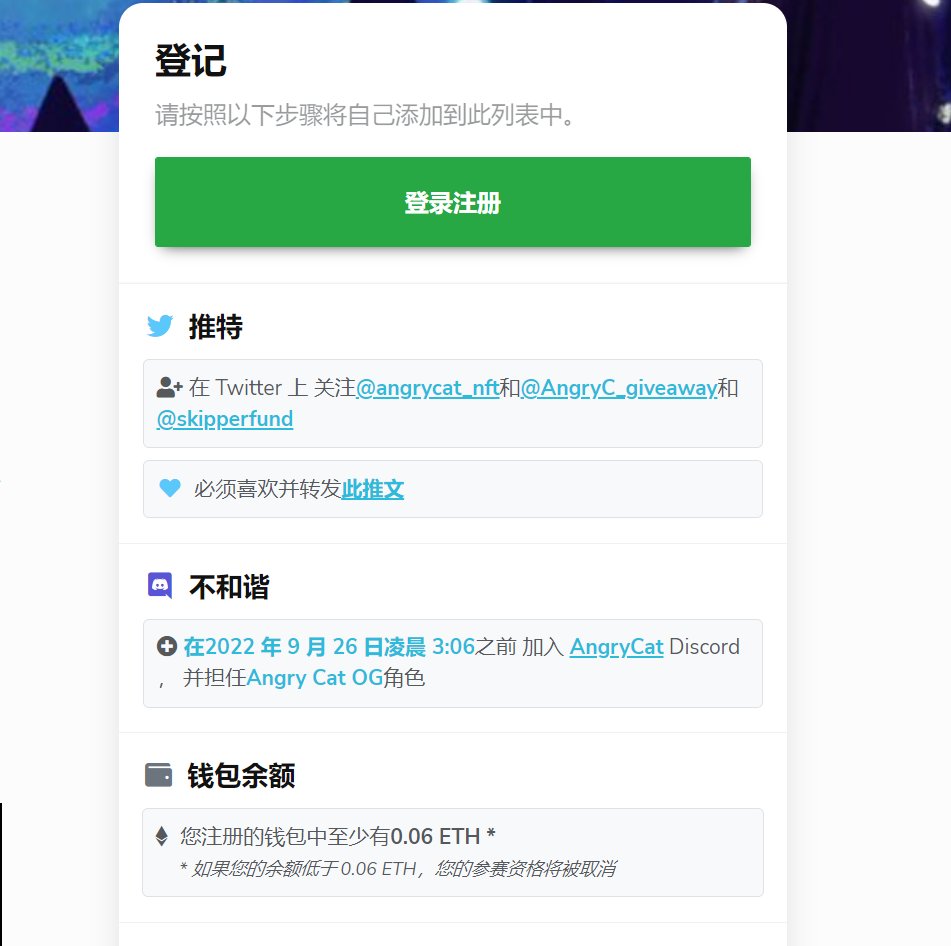The height and width of the screenshot is (946, 951).
Task: Open the AngryCat Discord link
Action: point(616,647)
